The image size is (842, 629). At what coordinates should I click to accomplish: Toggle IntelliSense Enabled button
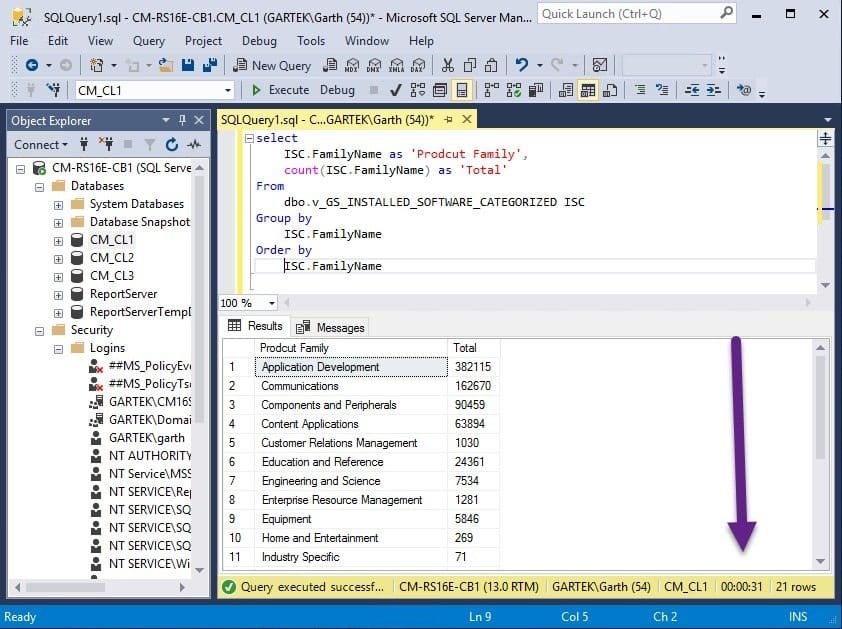coord(462,90)
